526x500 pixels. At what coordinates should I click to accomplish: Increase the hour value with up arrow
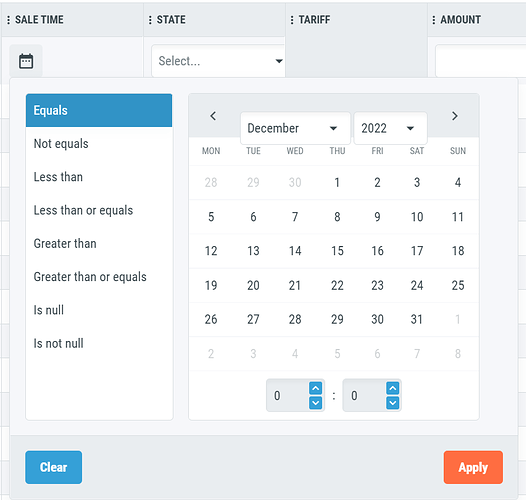pyautogui.click(x=315, y=389)
